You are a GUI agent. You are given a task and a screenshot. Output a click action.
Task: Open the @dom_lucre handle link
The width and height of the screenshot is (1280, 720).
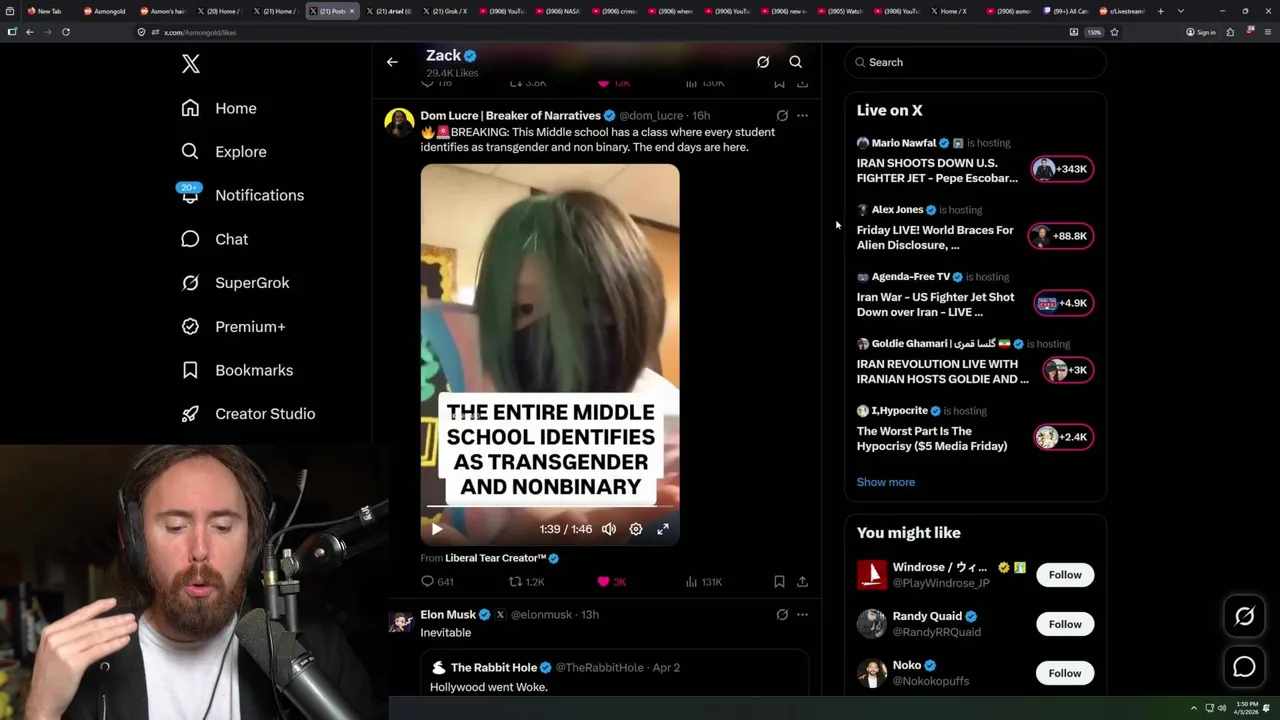click(651, 116)
